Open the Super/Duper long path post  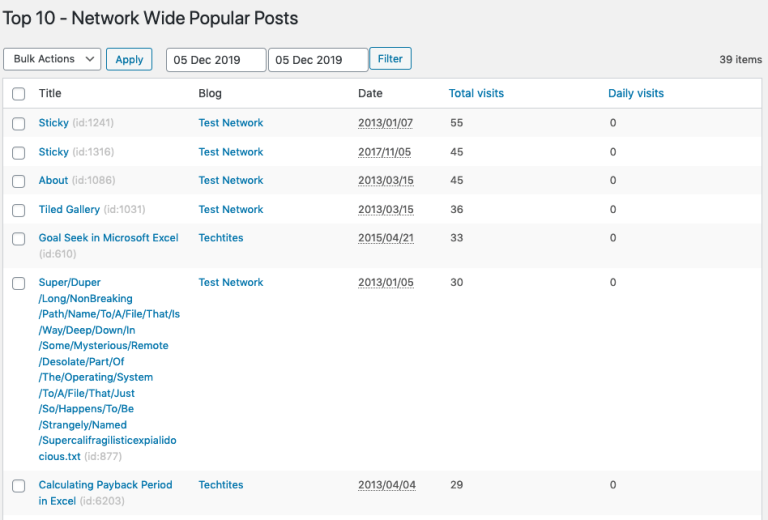pos(109,369)
